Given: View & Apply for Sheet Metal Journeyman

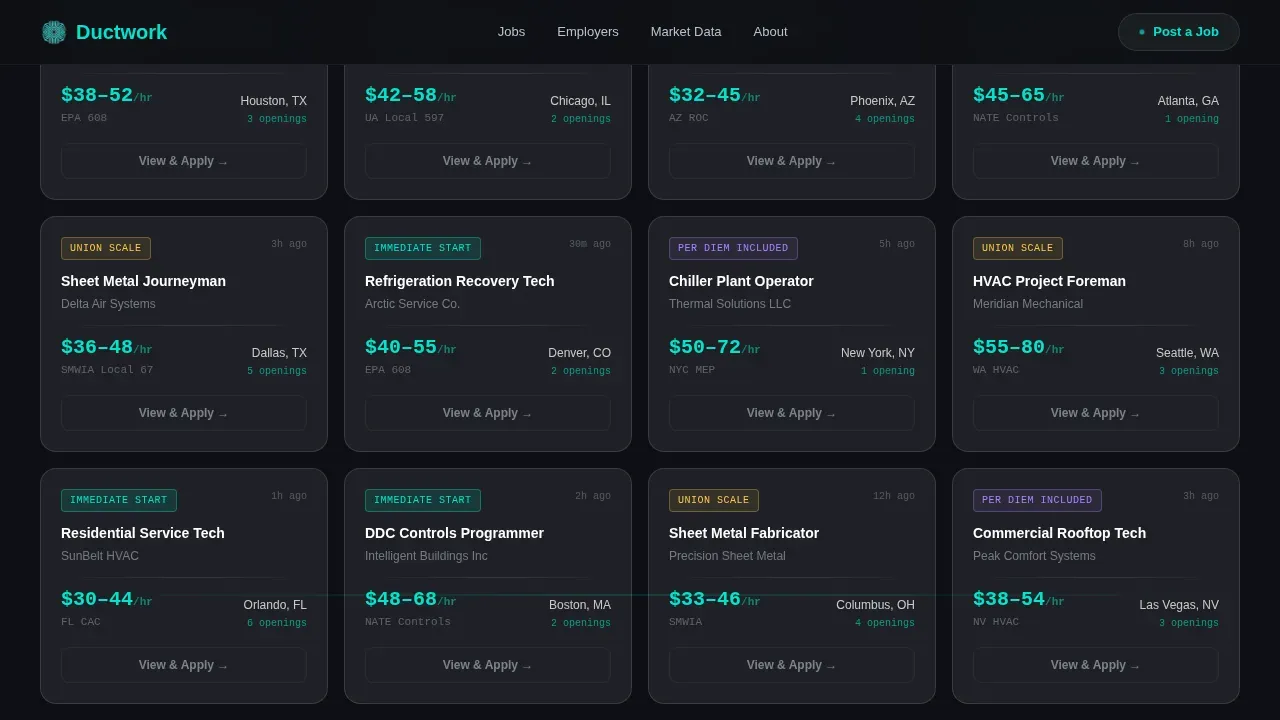Looking at the screenshot, I should coord(184,413).
